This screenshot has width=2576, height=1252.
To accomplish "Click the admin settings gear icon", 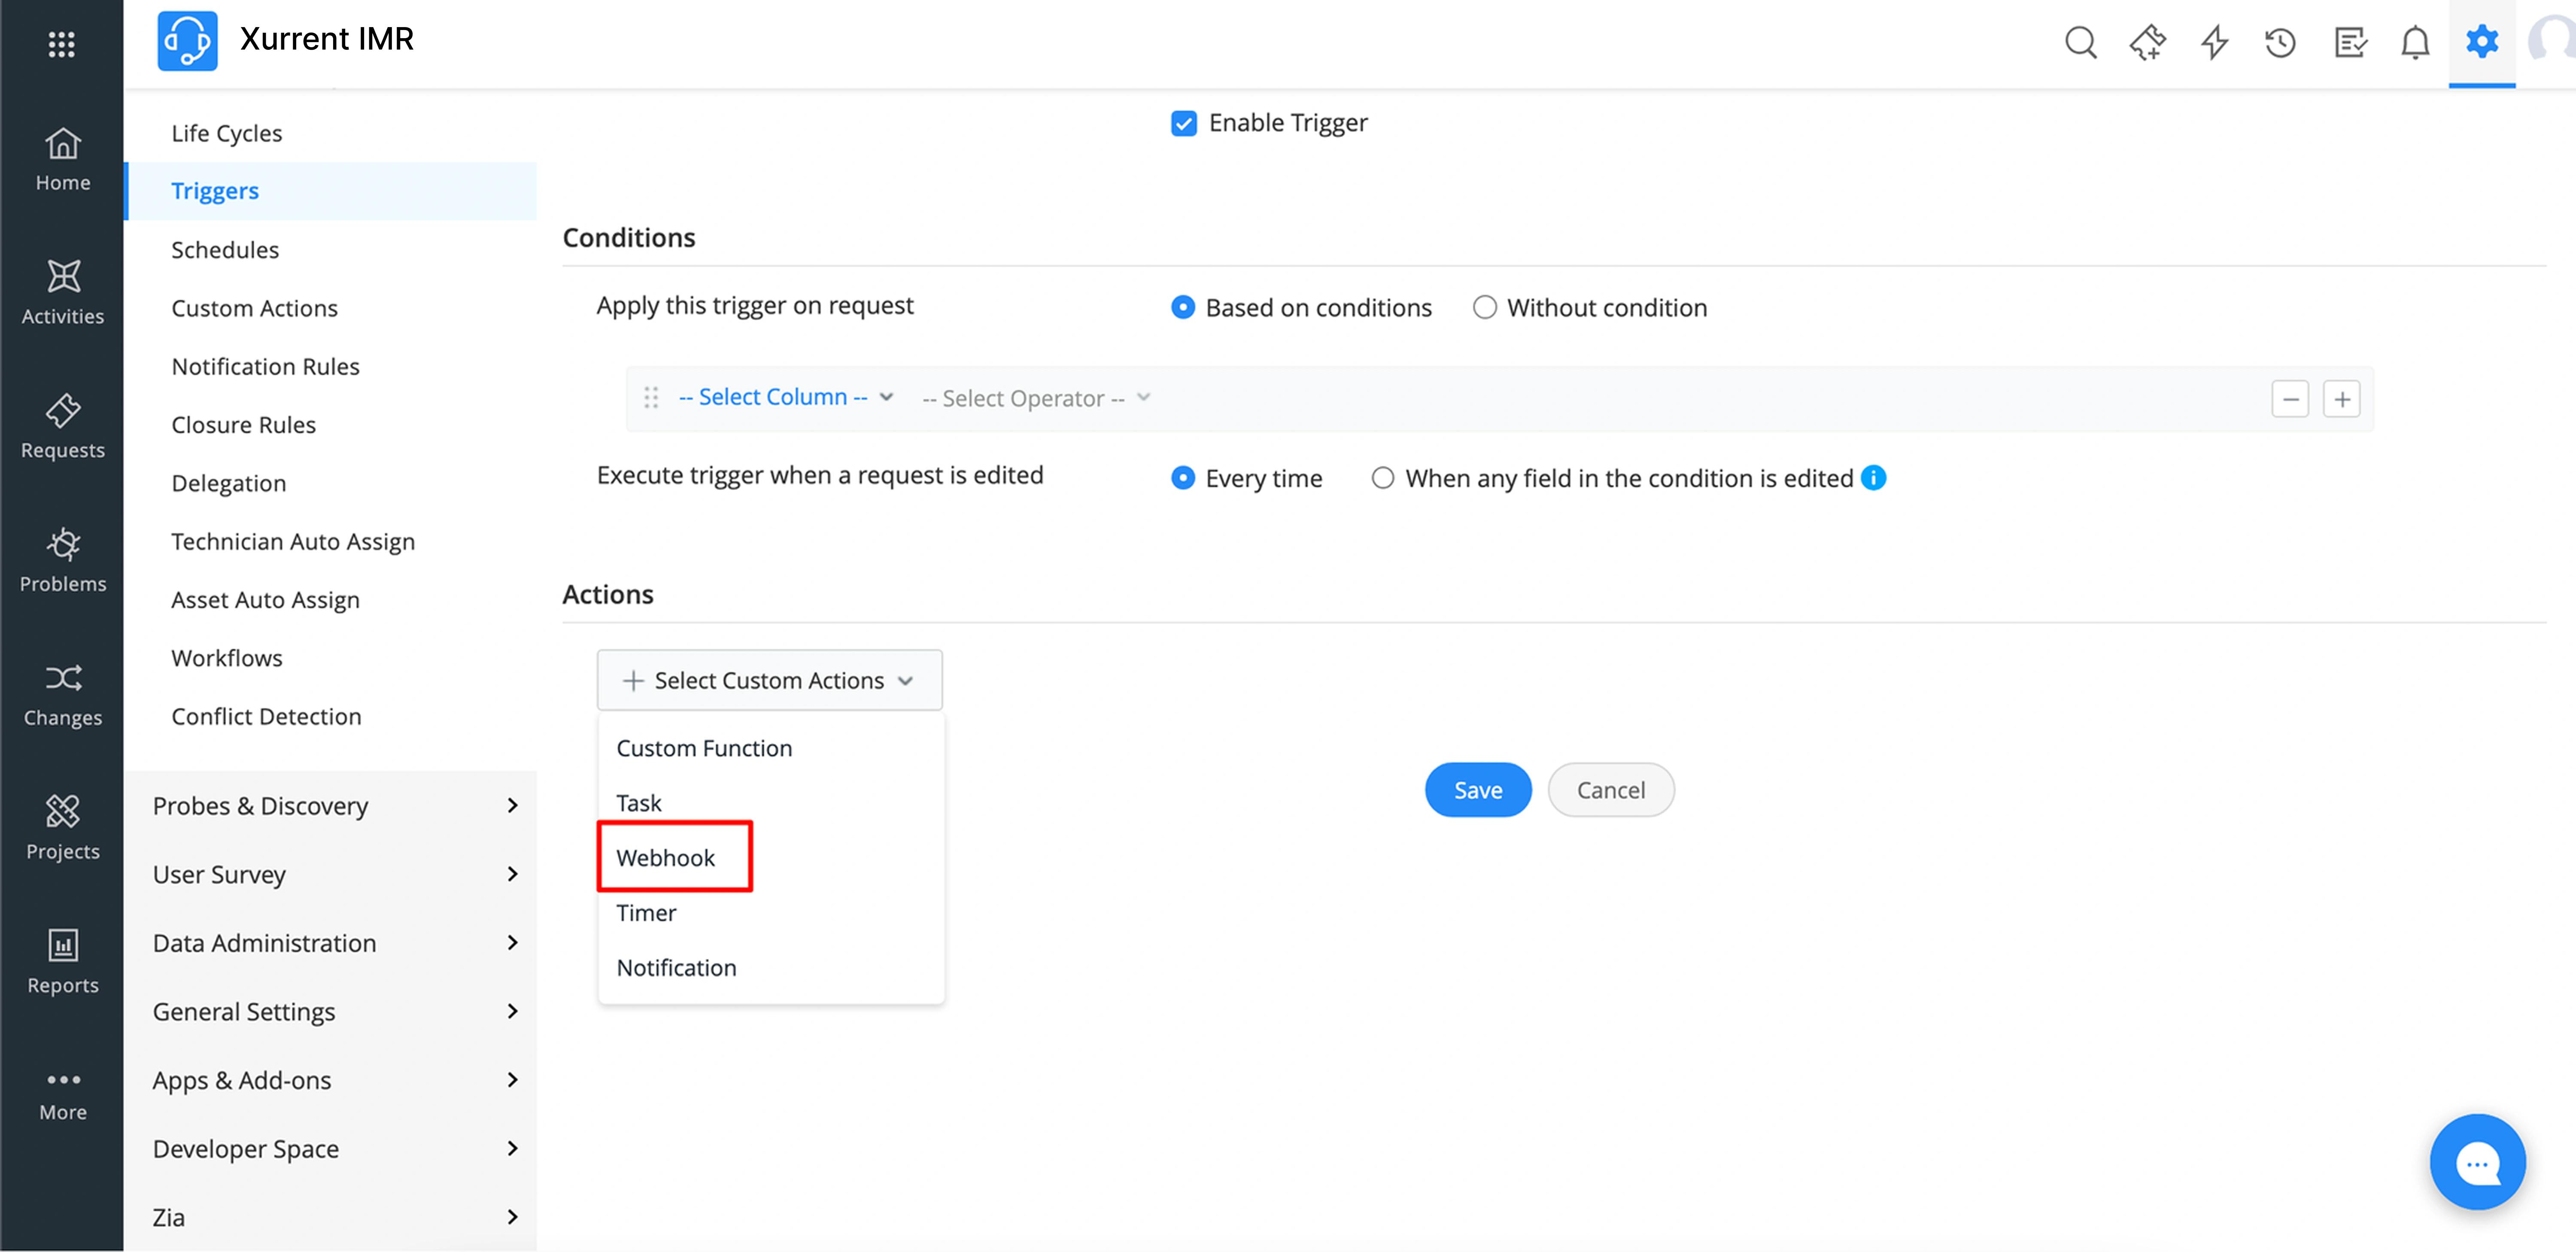I will [x=2481, y=42].
